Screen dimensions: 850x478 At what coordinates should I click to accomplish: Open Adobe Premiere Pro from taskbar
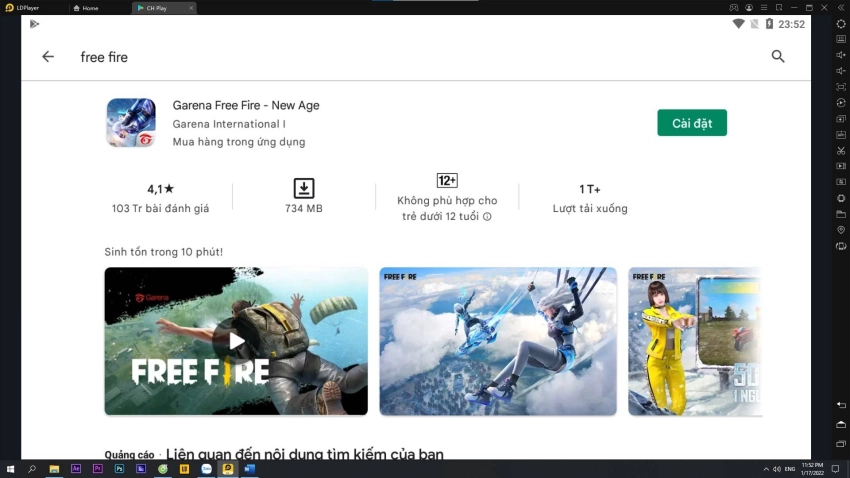98,469
